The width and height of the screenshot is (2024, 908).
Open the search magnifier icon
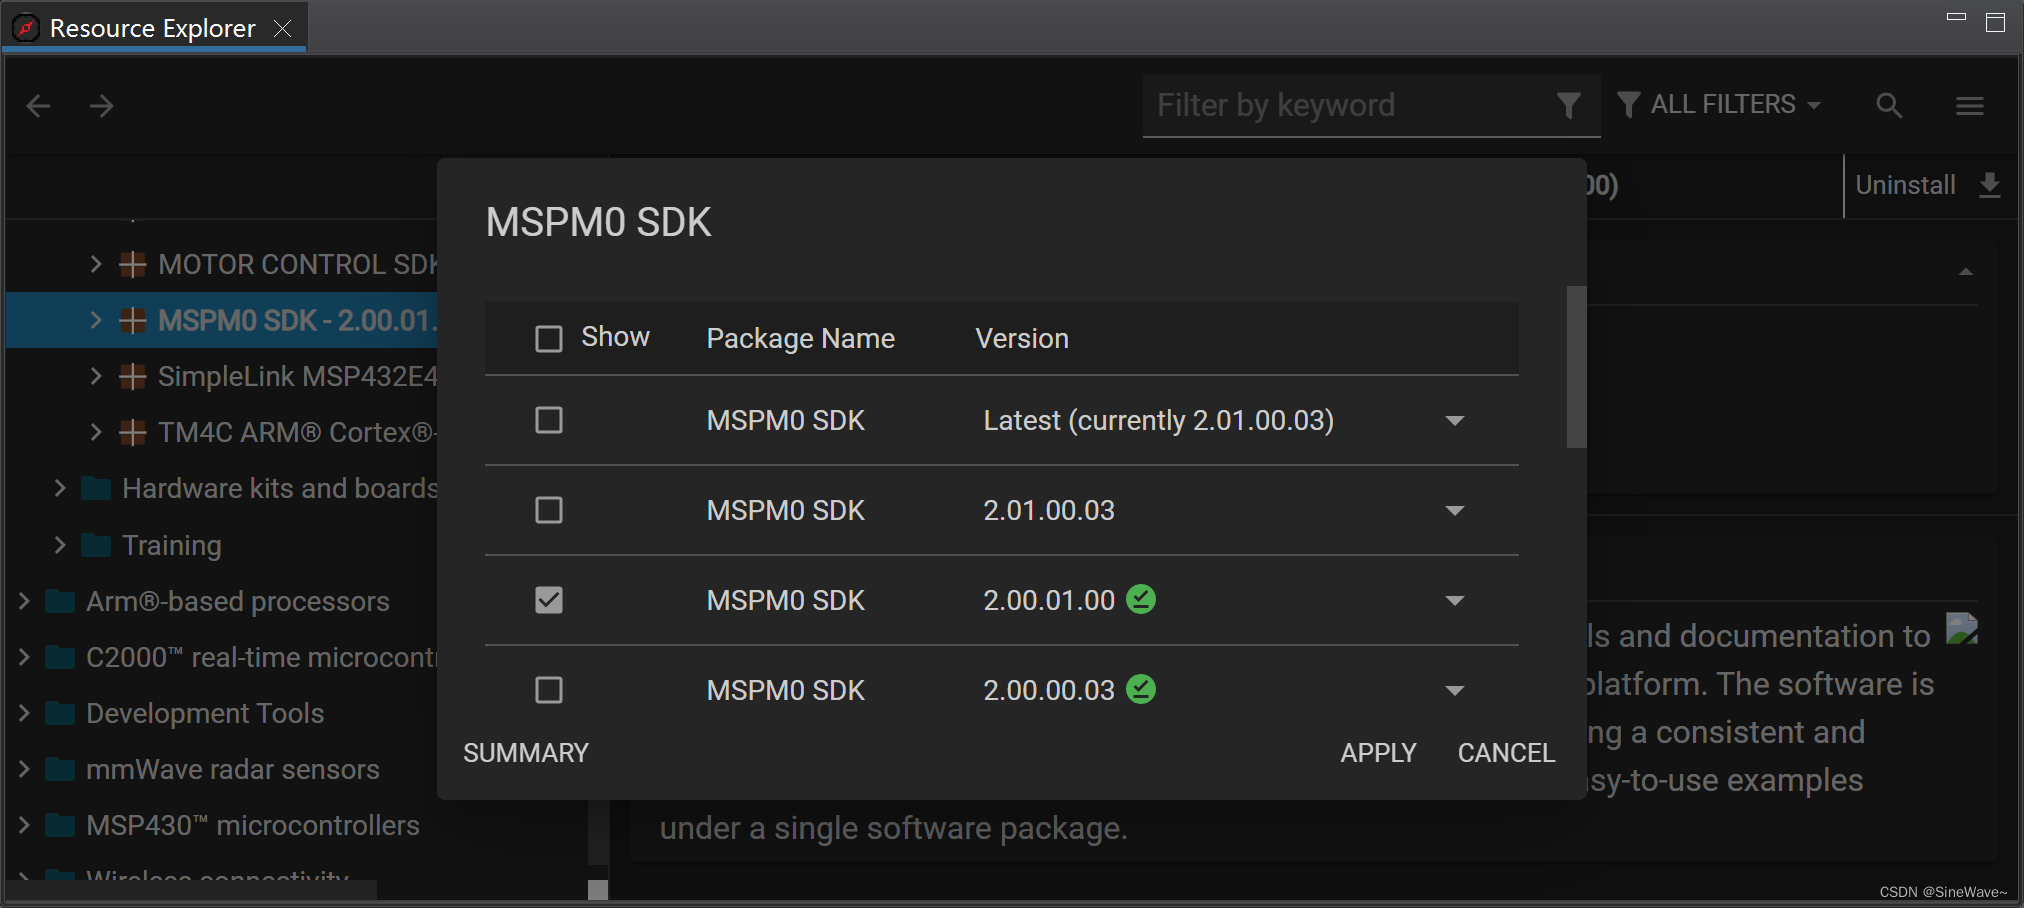pyautogui.click(x=1888, y=105)
